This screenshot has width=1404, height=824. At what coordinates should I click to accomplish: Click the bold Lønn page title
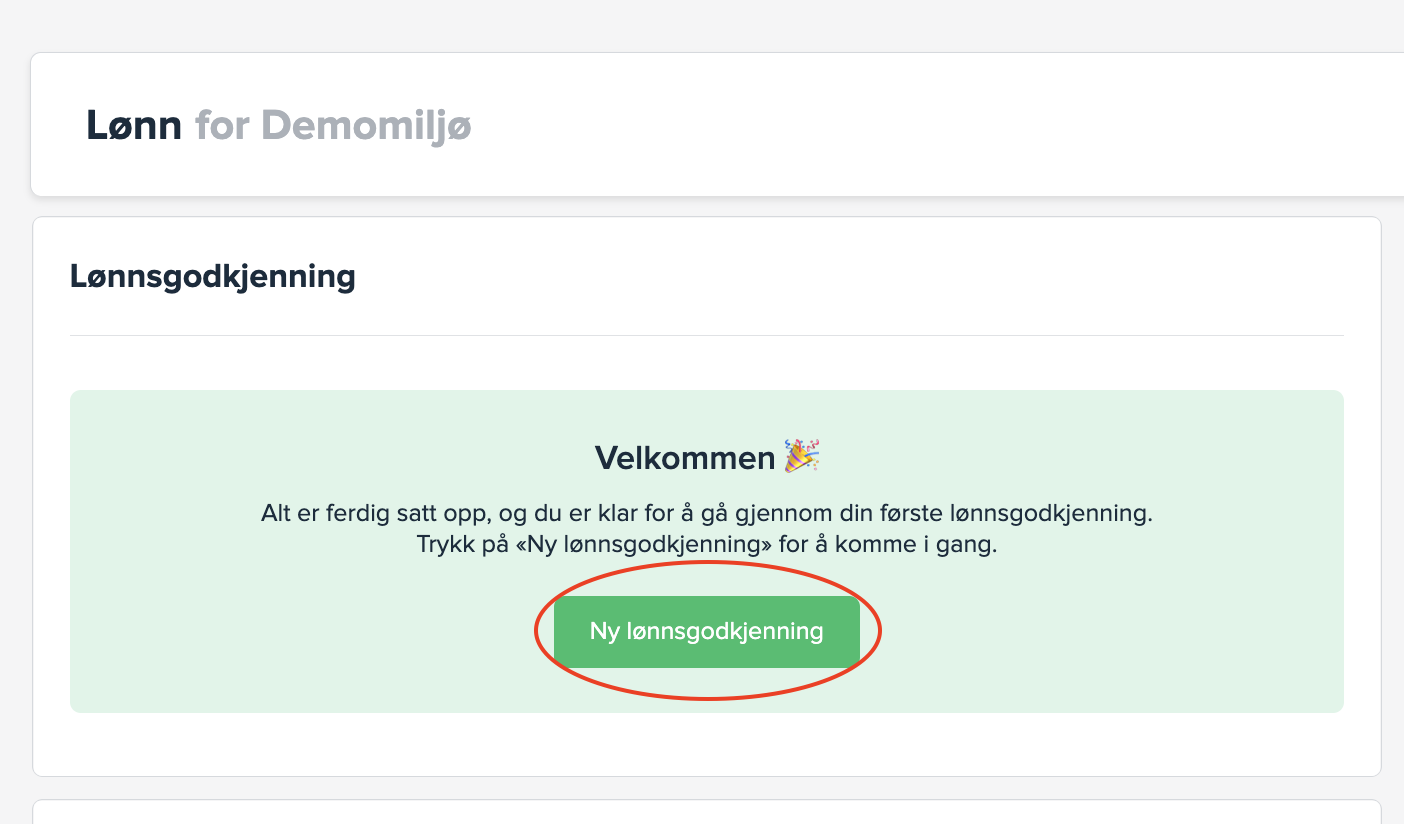[134, 126]
